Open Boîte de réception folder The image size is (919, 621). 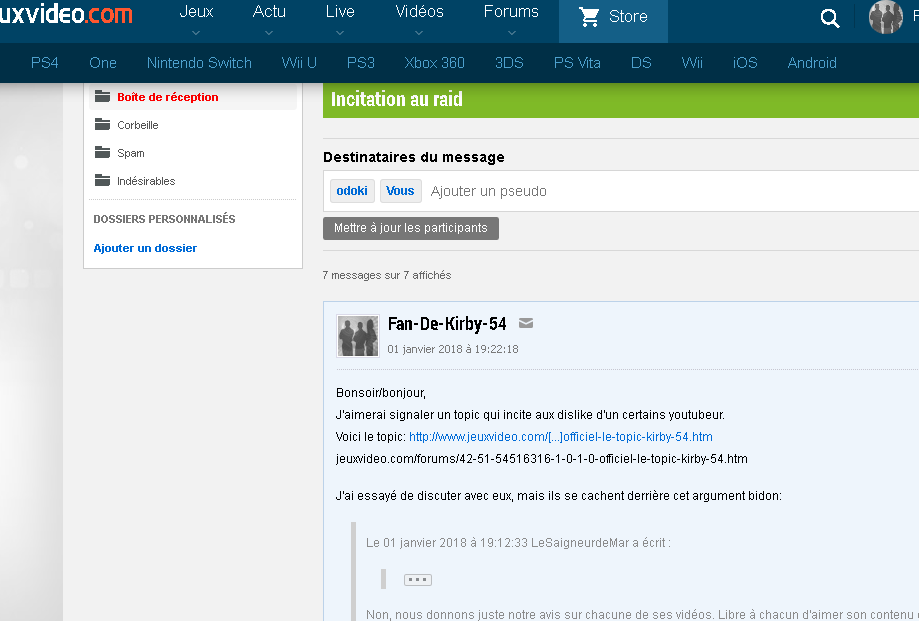167,97
